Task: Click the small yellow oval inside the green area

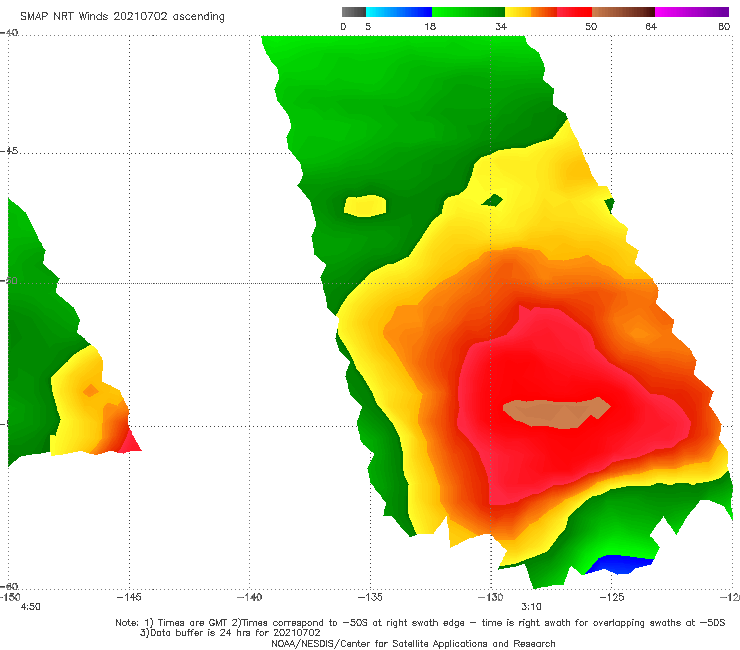Action: pyautogui.click(x=365, y=206)
